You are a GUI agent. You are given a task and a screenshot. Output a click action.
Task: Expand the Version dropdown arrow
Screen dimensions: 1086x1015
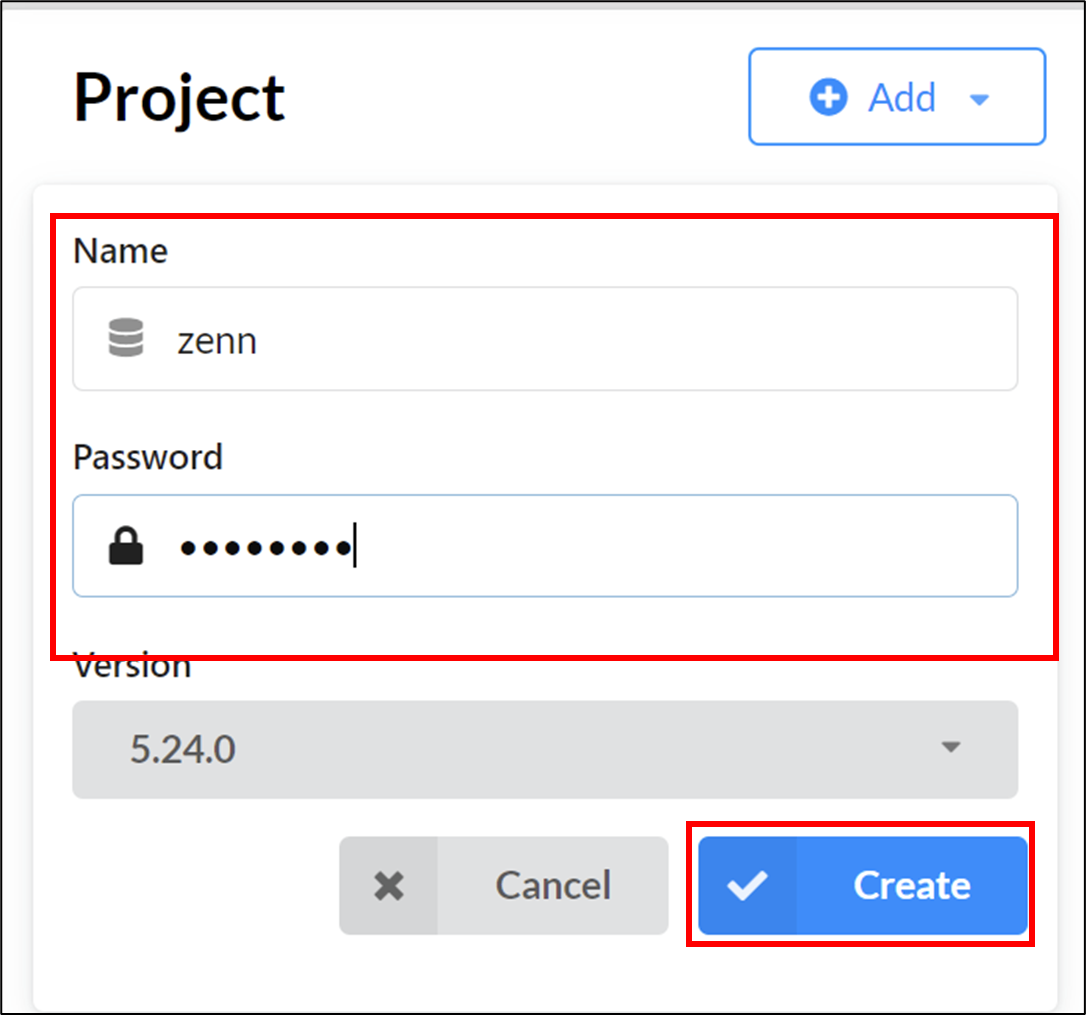[950, 747]
